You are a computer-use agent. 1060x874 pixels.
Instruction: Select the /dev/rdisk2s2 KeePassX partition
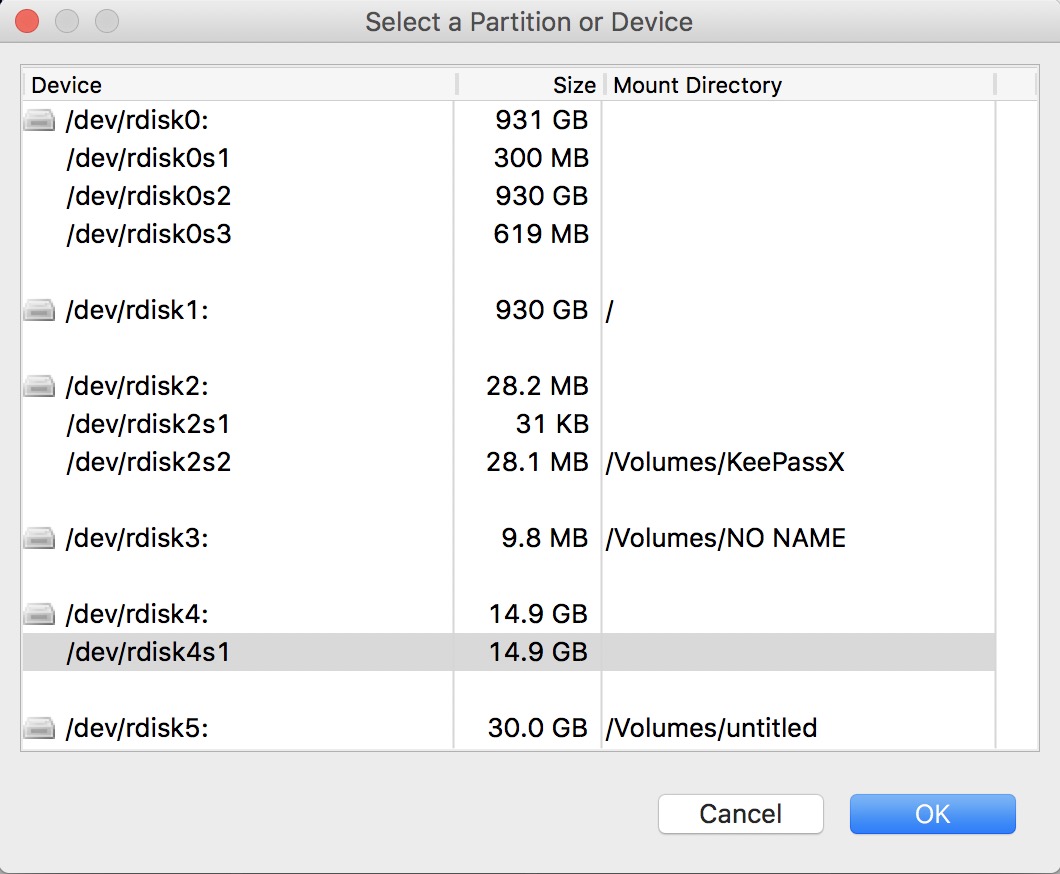(x=148, y=462)
